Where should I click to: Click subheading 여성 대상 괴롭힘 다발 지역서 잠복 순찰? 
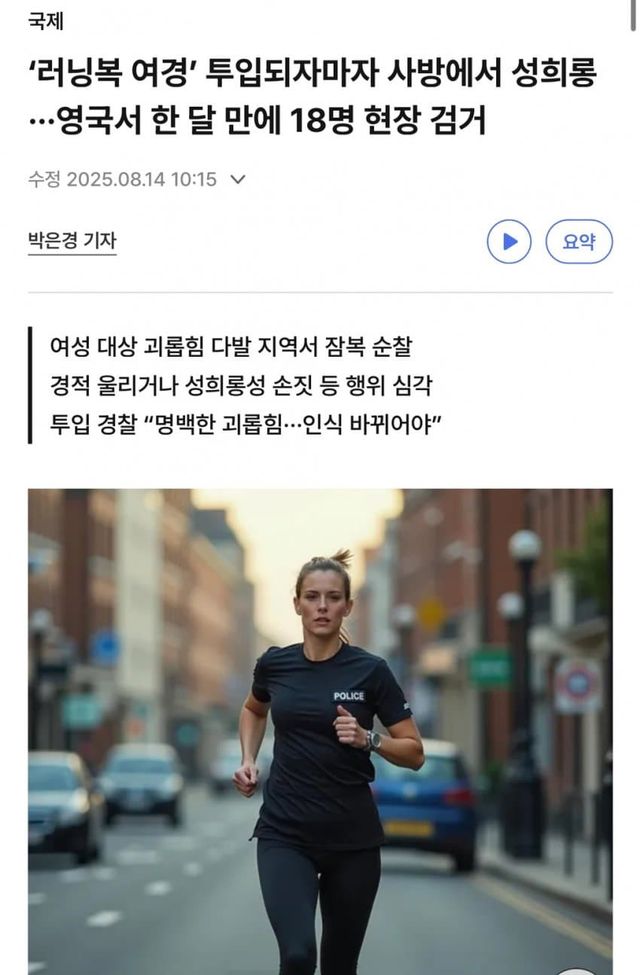click(231, 346)
